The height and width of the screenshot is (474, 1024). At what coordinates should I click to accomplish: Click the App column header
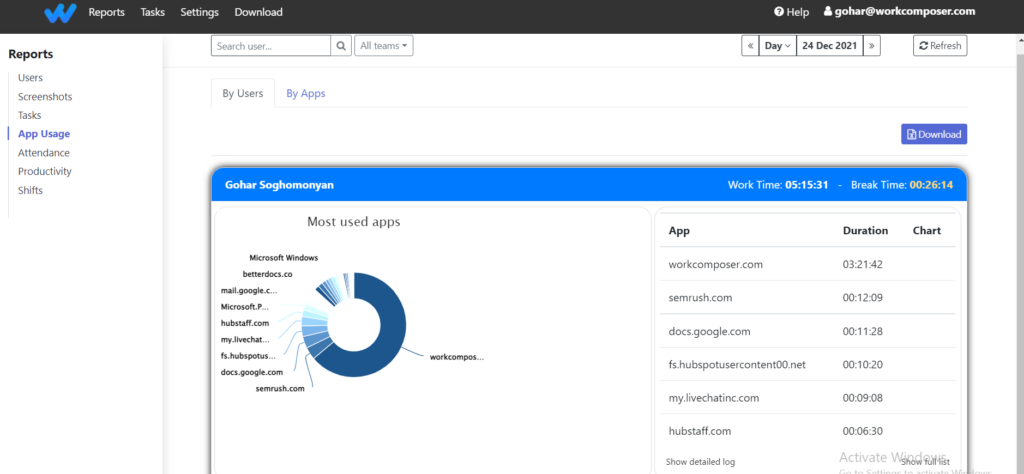[679, 230]
